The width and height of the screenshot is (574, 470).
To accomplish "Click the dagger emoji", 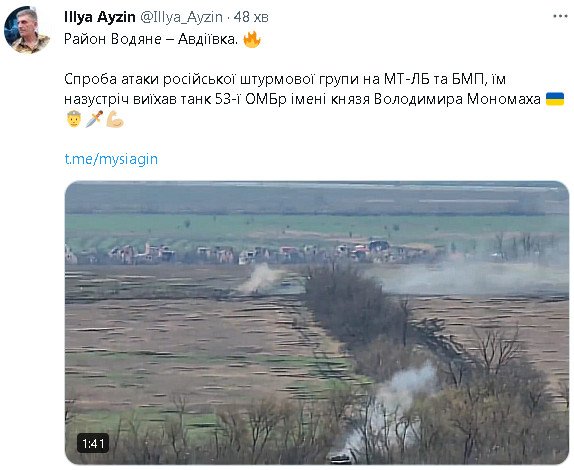I will [94, 119].
